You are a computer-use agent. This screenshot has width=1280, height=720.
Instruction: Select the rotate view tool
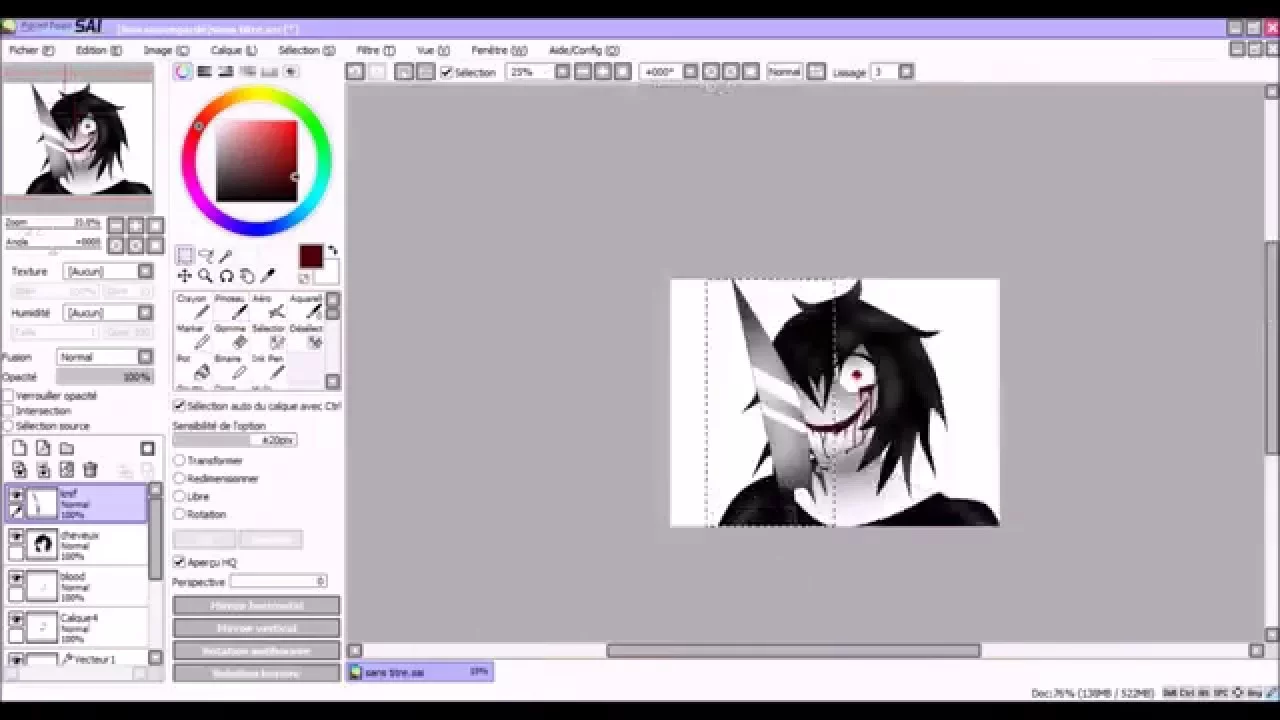point(226,276)
